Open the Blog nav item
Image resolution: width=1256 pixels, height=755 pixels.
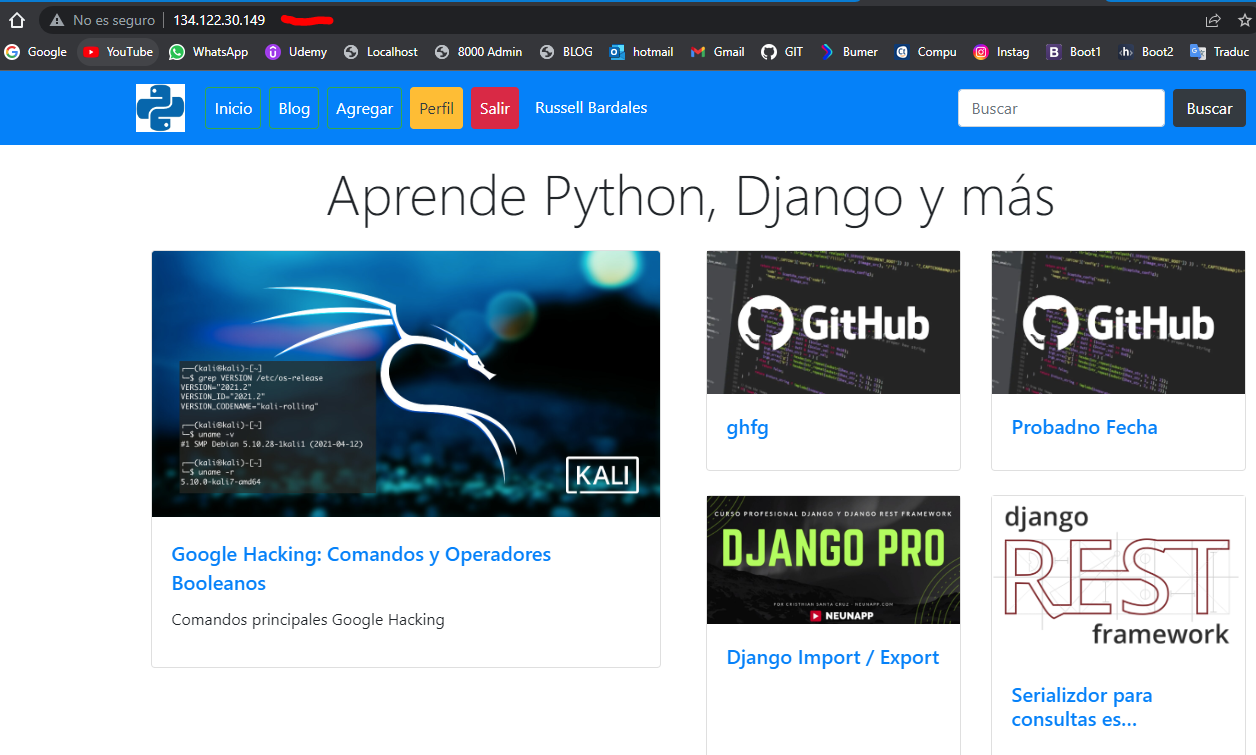click(x=294, y=109)
